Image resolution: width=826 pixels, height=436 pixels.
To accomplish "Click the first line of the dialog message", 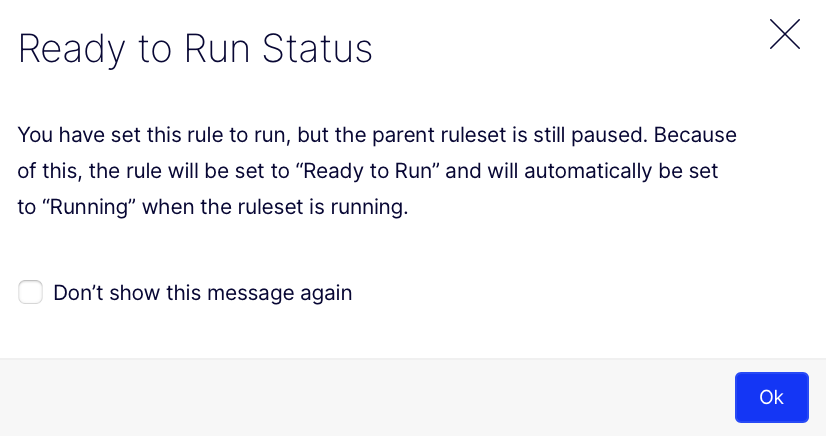I will (x=376, y=134).
